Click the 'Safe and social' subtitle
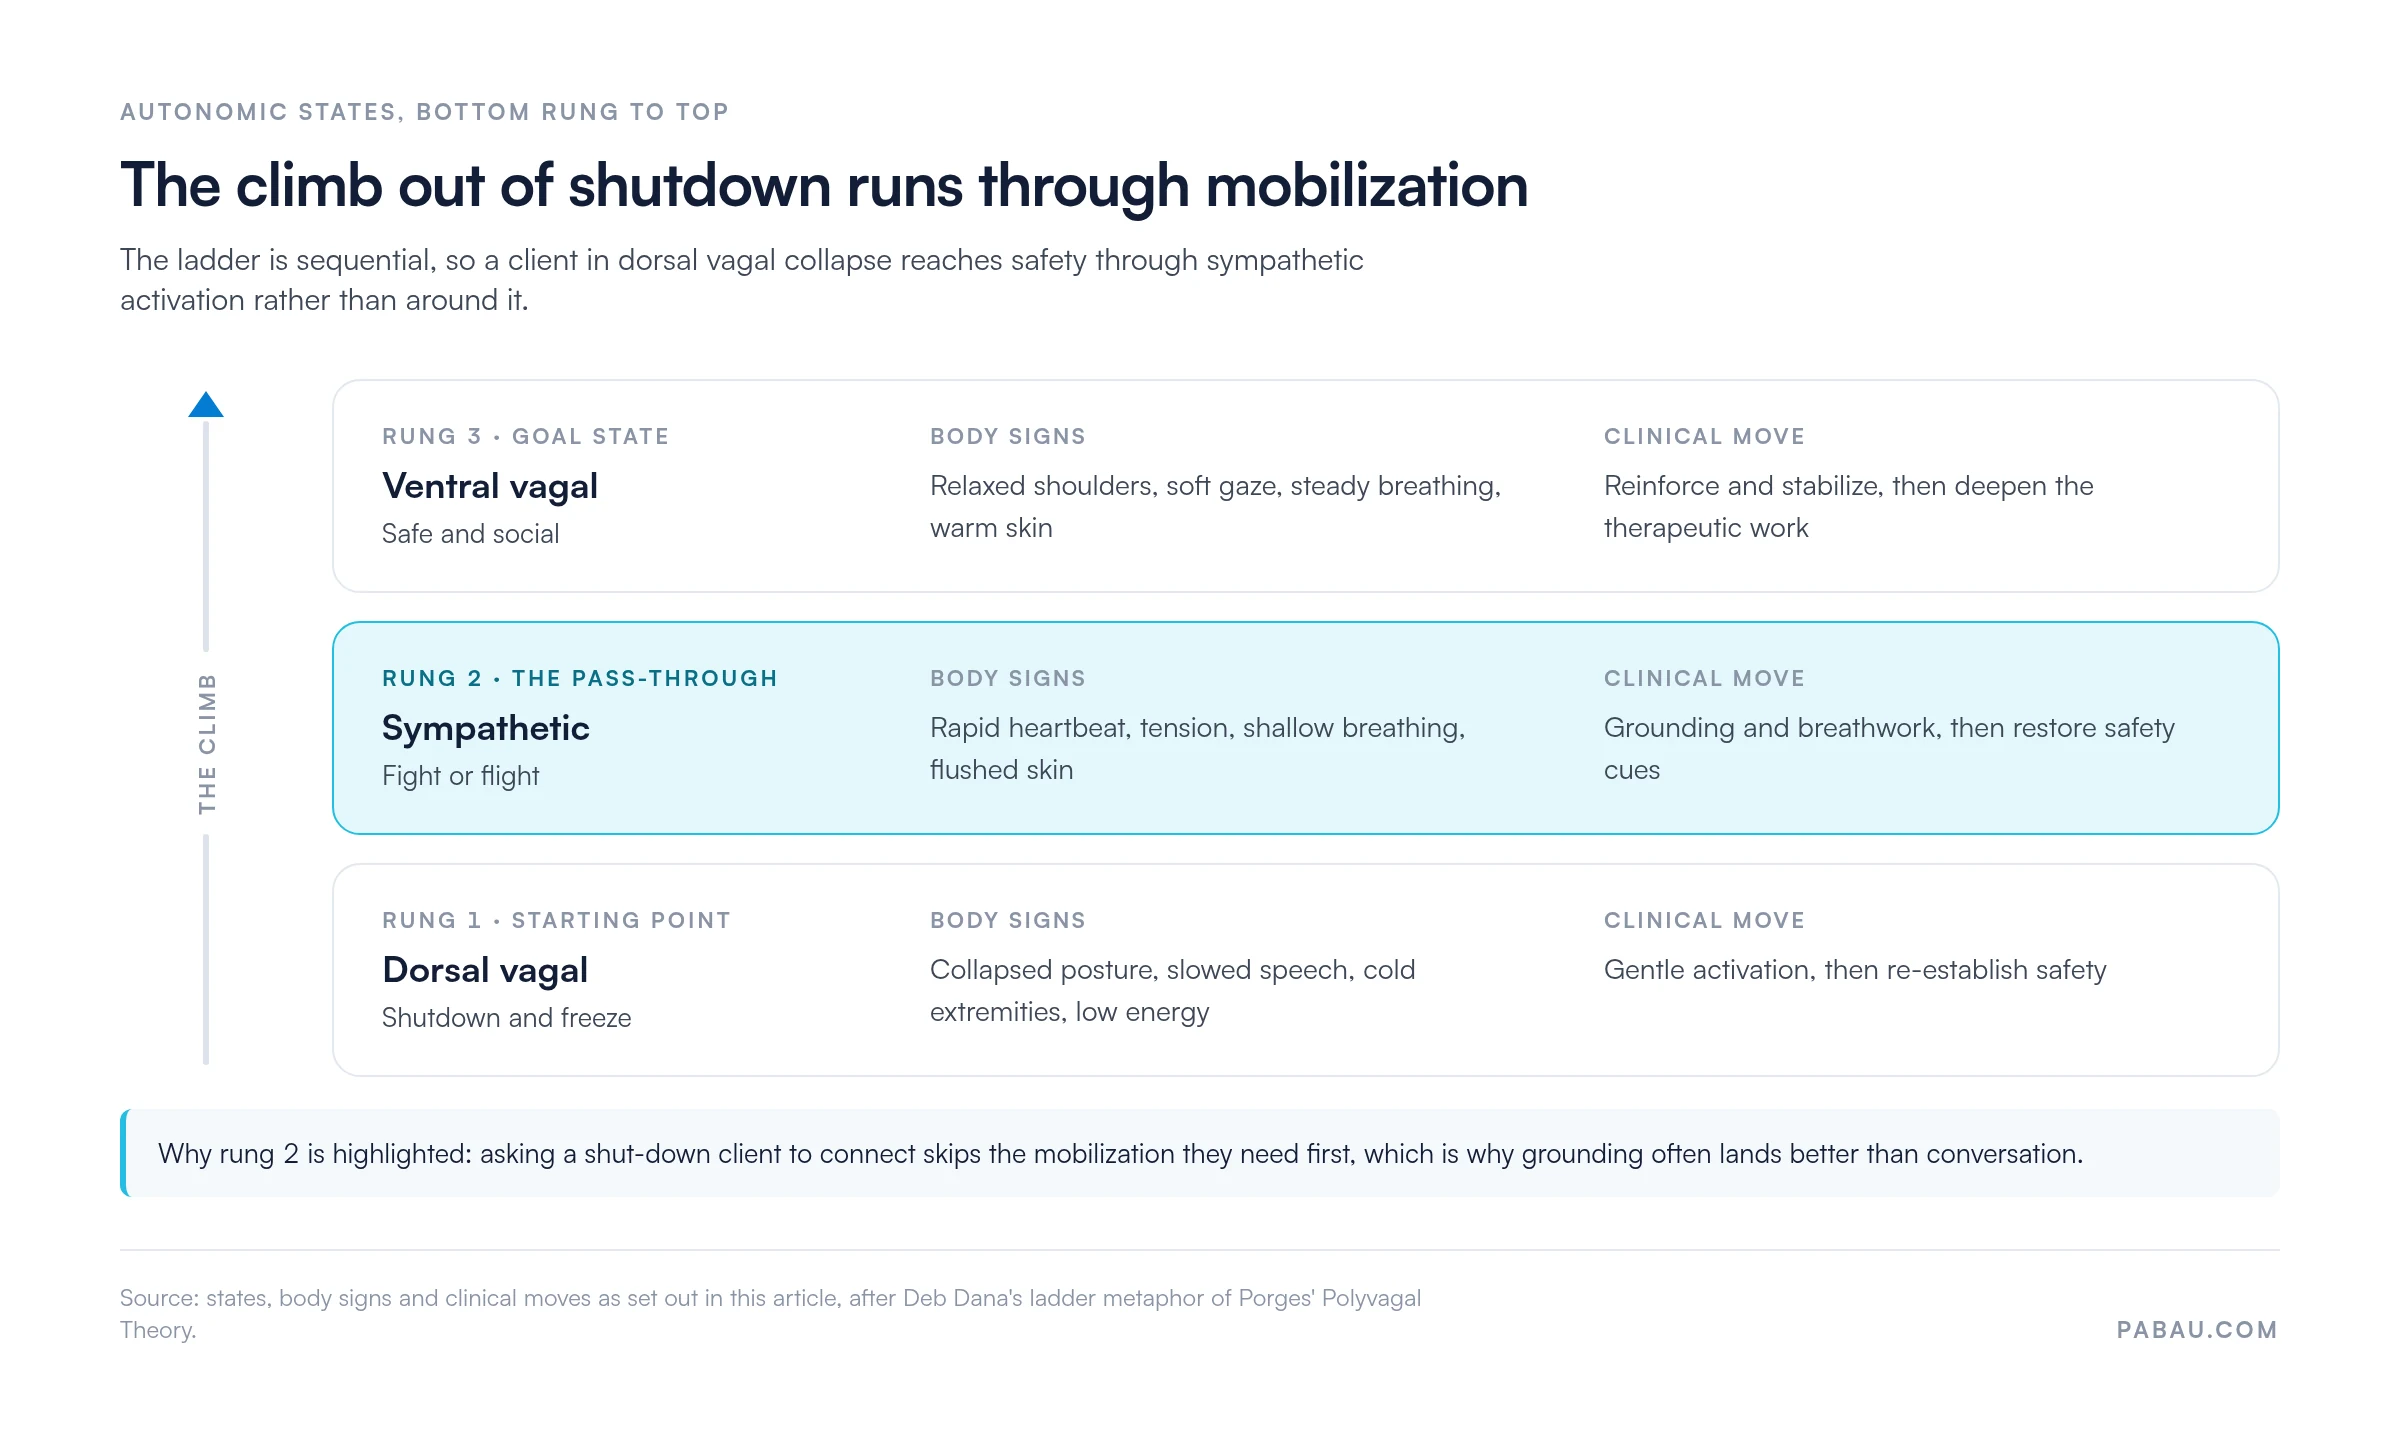The image size is (2400, 1450). (x=470, y=534)
